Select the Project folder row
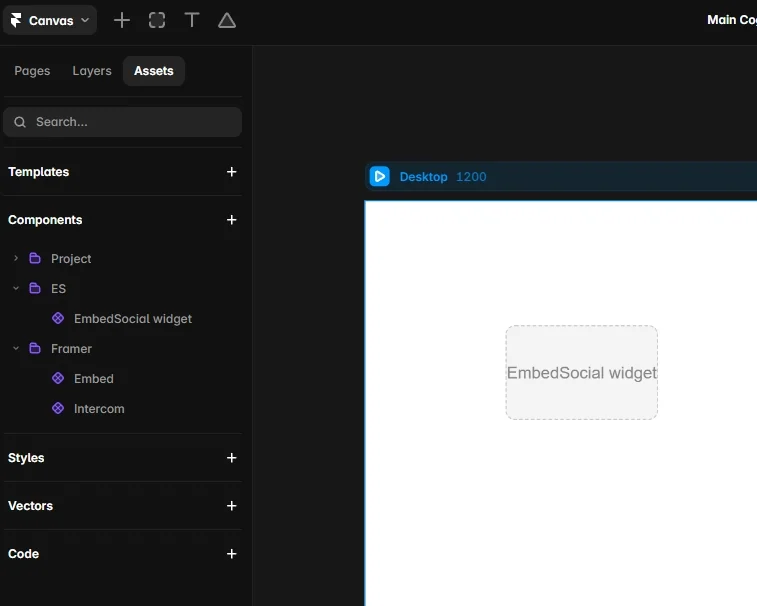The height and width of the screenshot is (606, 757). 123,259
